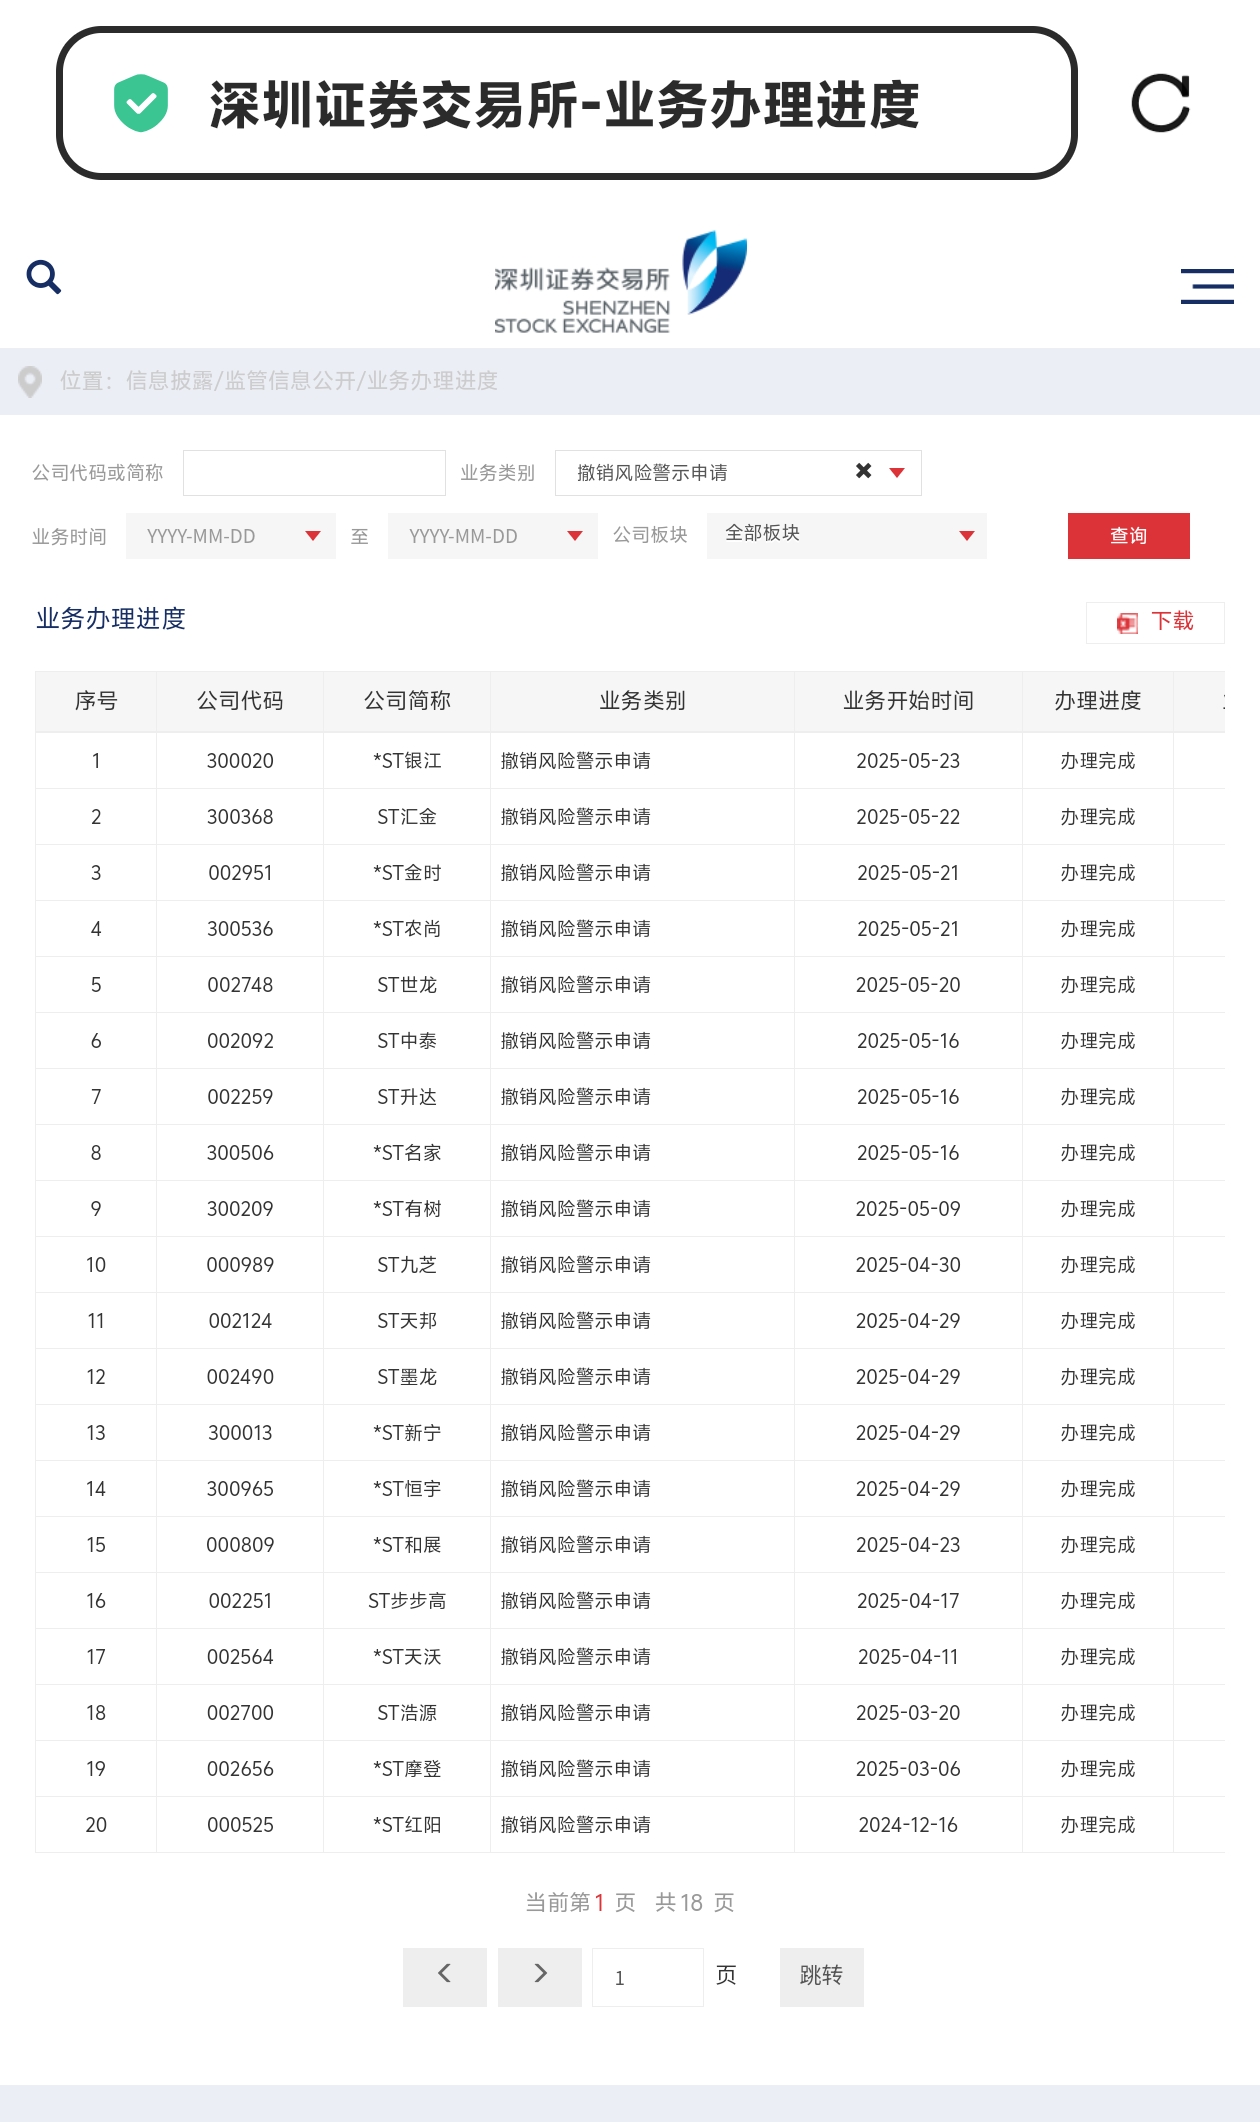Select company name *ST名家

(407, 1153)
